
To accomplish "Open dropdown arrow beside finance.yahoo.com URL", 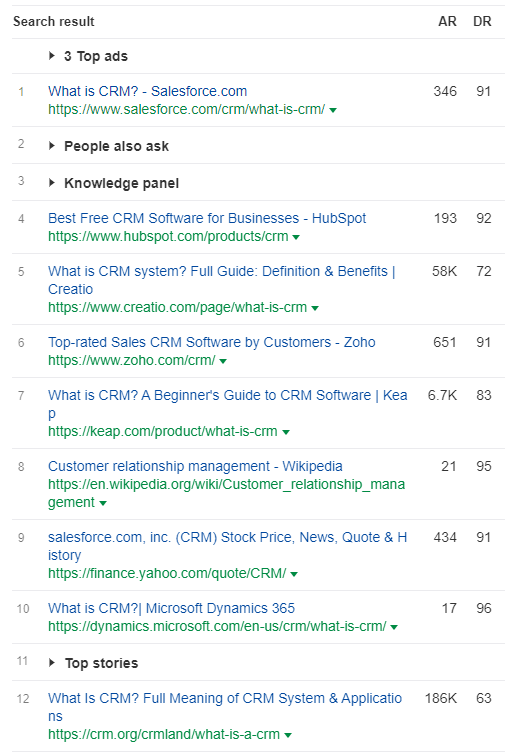I will pos(294,574).
